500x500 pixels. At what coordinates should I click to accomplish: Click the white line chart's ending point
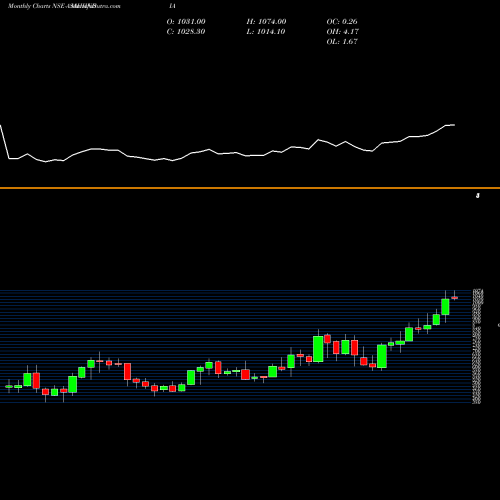pos(454,125)
